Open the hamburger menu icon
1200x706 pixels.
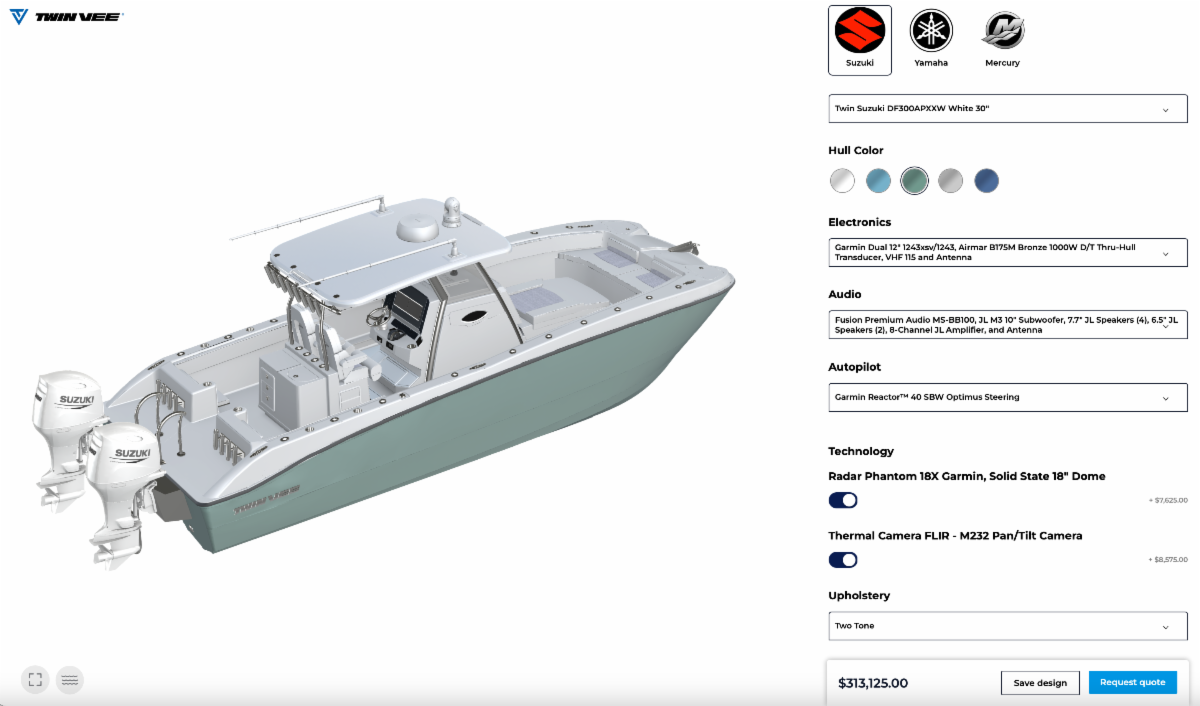point(69,680)
